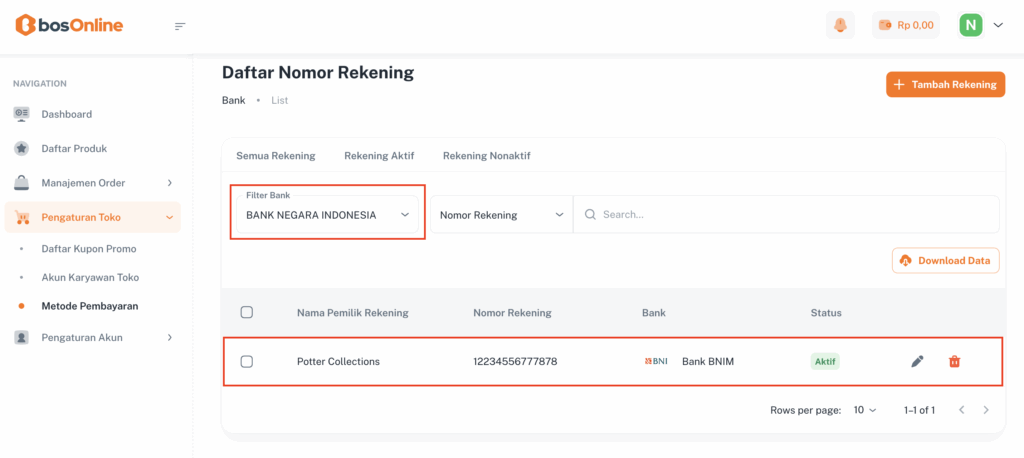Switch to the Rekening Aktif tab
1024x458 pixels.
pos(379,156)
